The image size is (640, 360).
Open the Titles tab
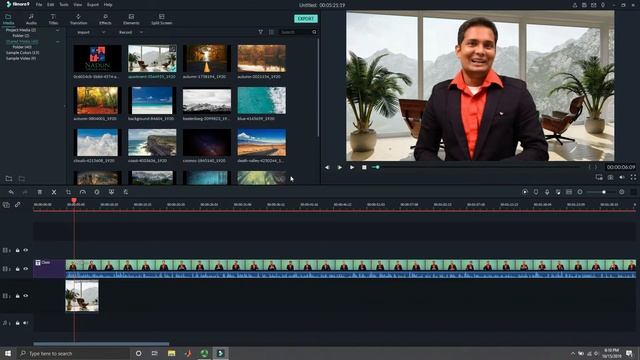point(53,19)
